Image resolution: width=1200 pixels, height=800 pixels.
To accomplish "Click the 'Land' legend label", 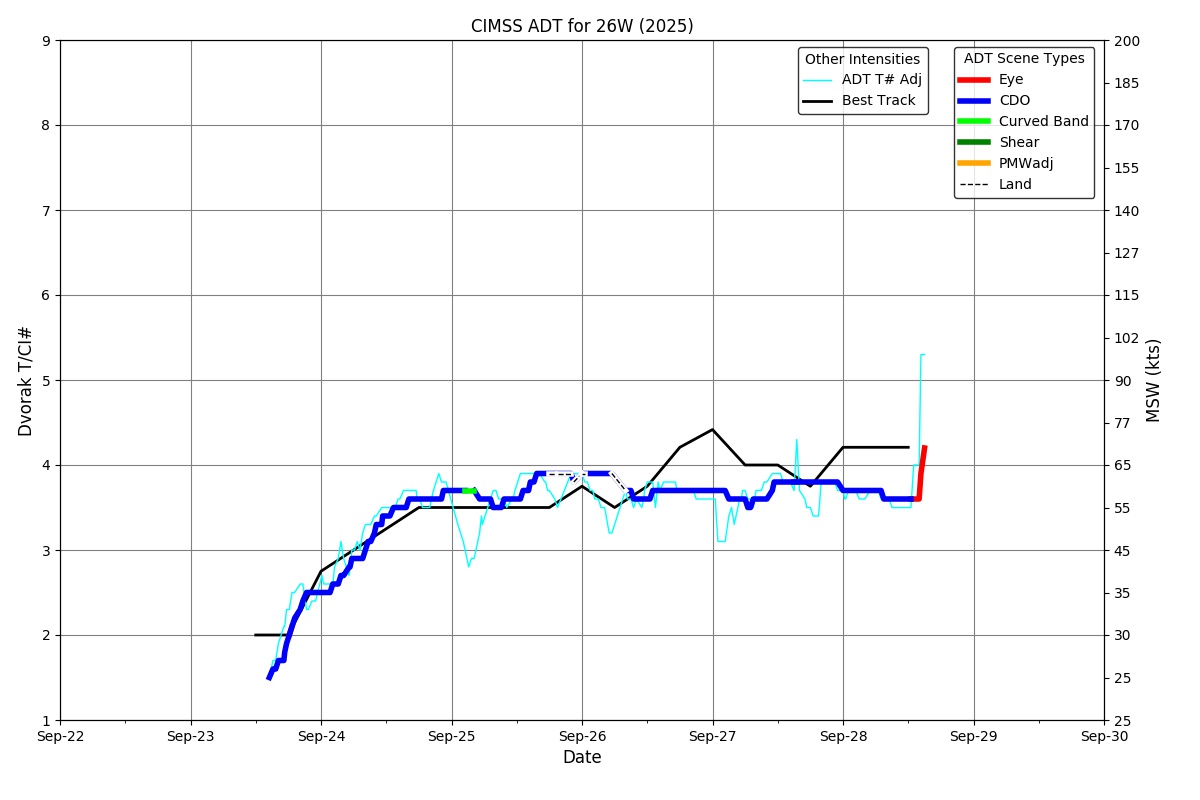I will click(x=1015, y=184).
